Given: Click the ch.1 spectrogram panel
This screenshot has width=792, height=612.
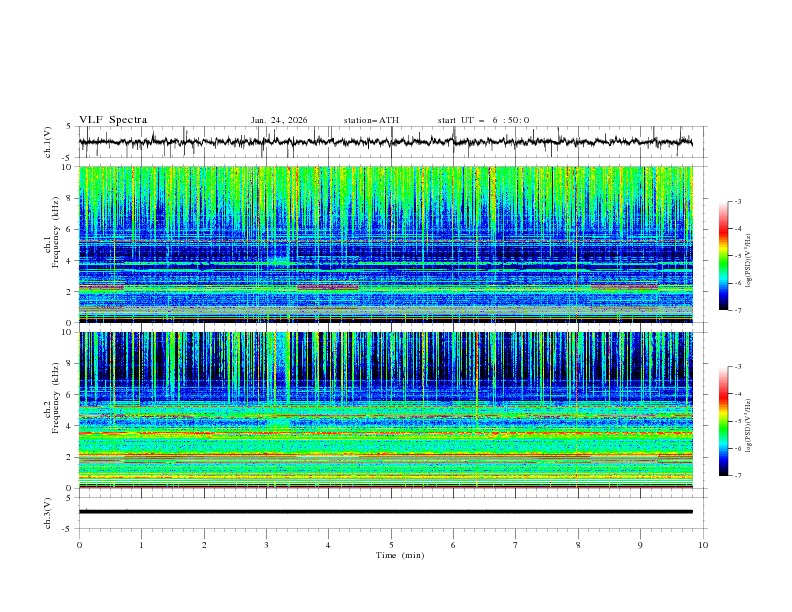Looking at the screenshot, I should 386,244.
